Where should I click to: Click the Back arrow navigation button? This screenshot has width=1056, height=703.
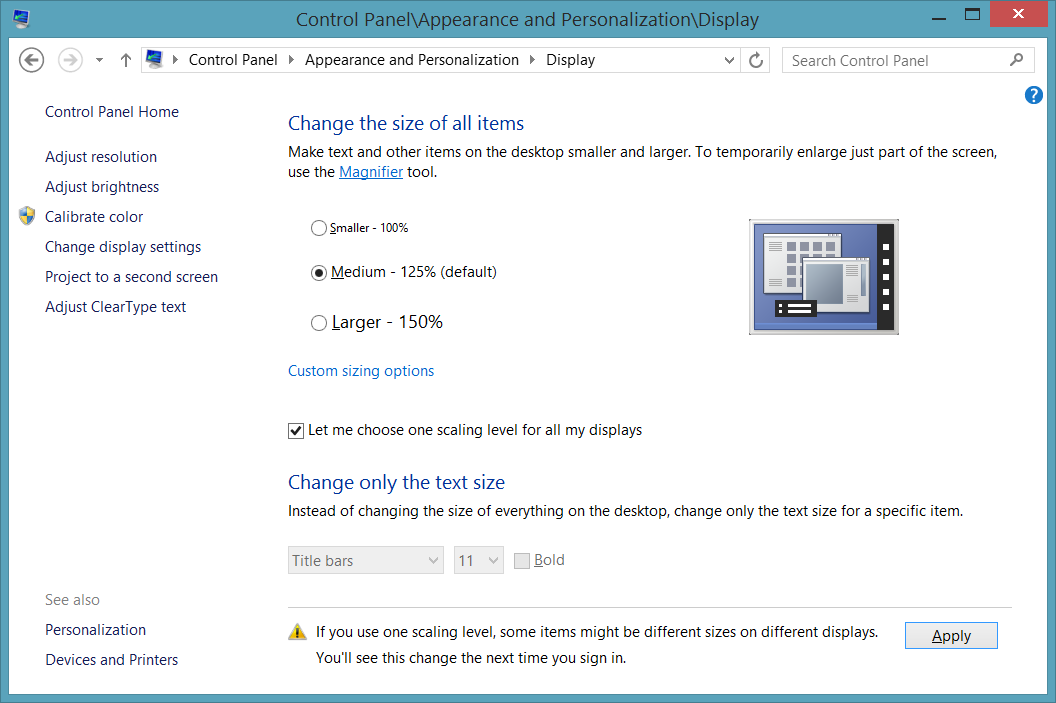32,60
